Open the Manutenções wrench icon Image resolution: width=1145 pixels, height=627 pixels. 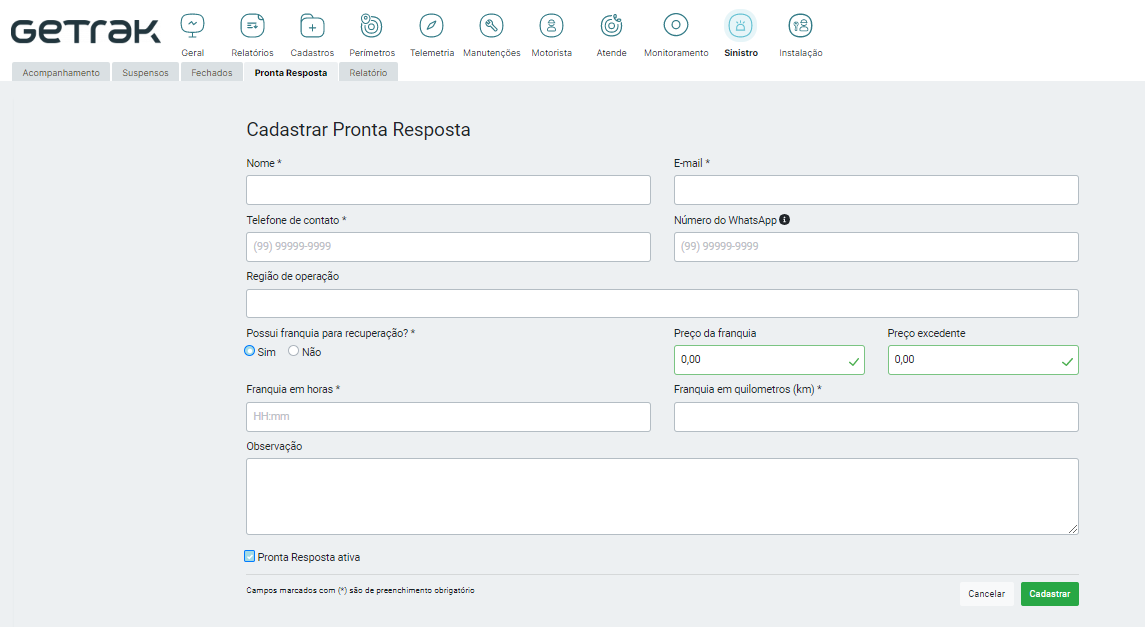(x=491, y=26)
